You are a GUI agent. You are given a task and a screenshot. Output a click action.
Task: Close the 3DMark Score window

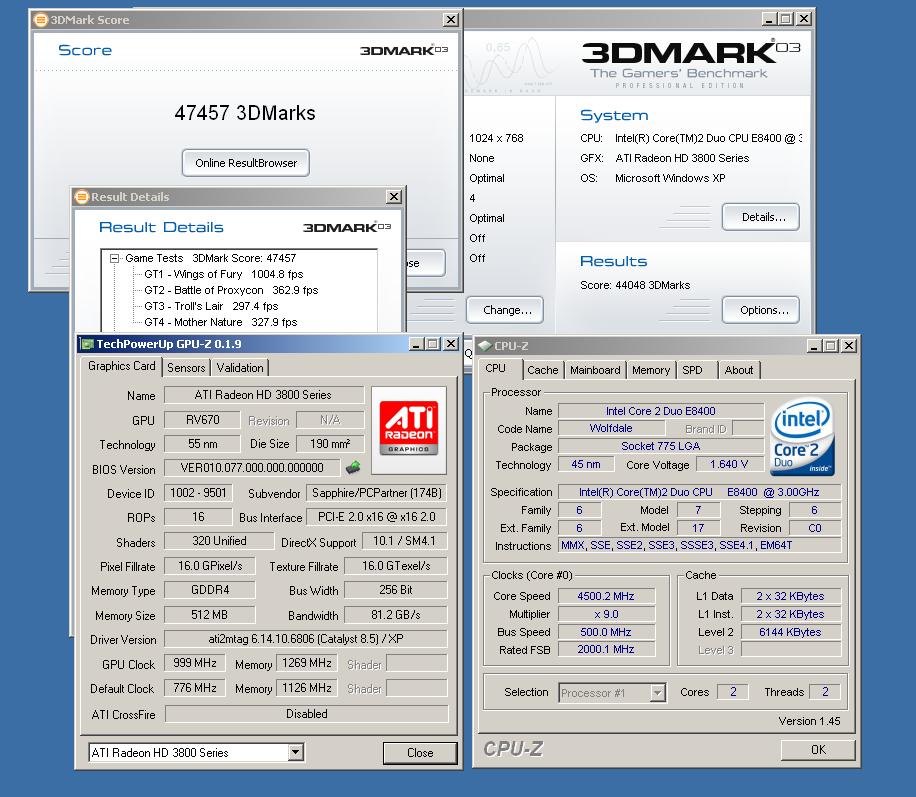click(x=451, y=20)
